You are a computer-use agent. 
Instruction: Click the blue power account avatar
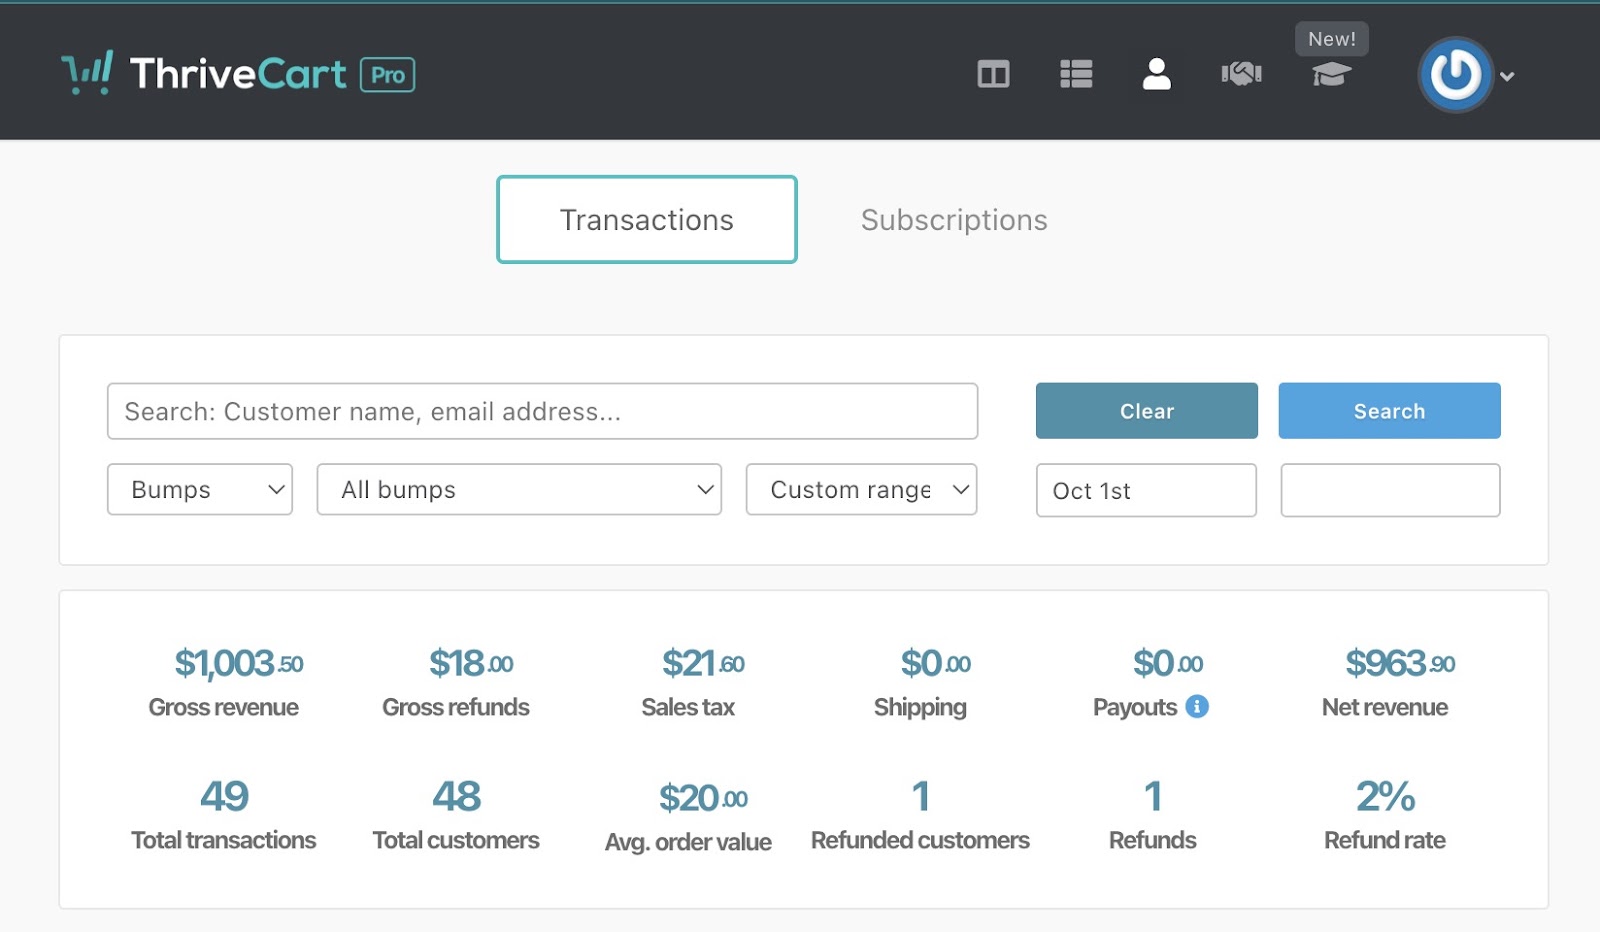[1455, 75]
